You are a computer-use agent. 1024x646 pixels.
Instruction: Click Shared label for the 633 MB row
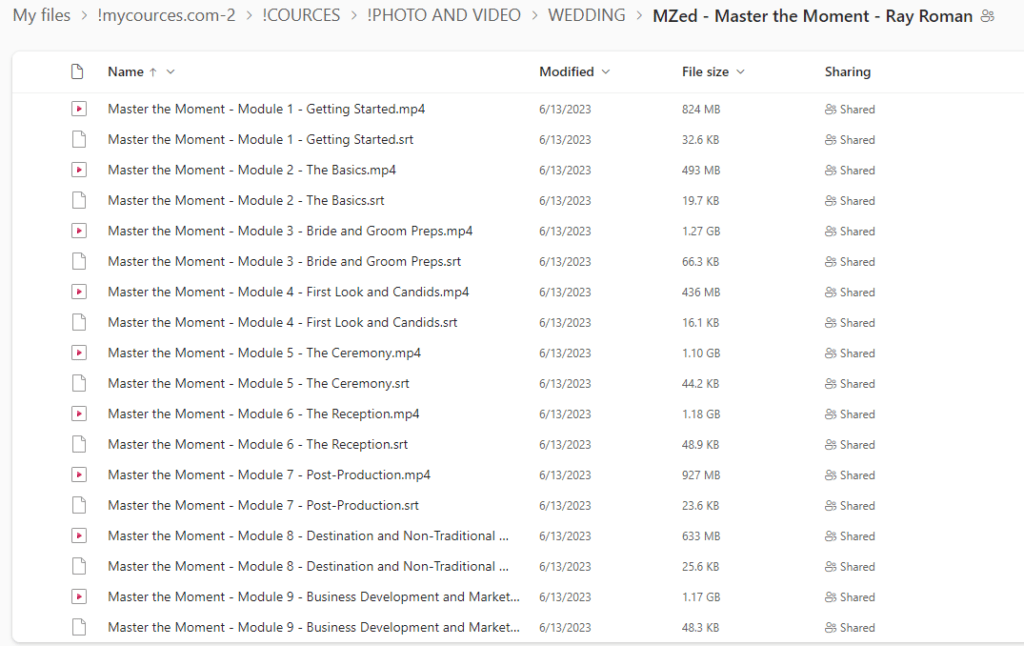[x=857, y=536]
